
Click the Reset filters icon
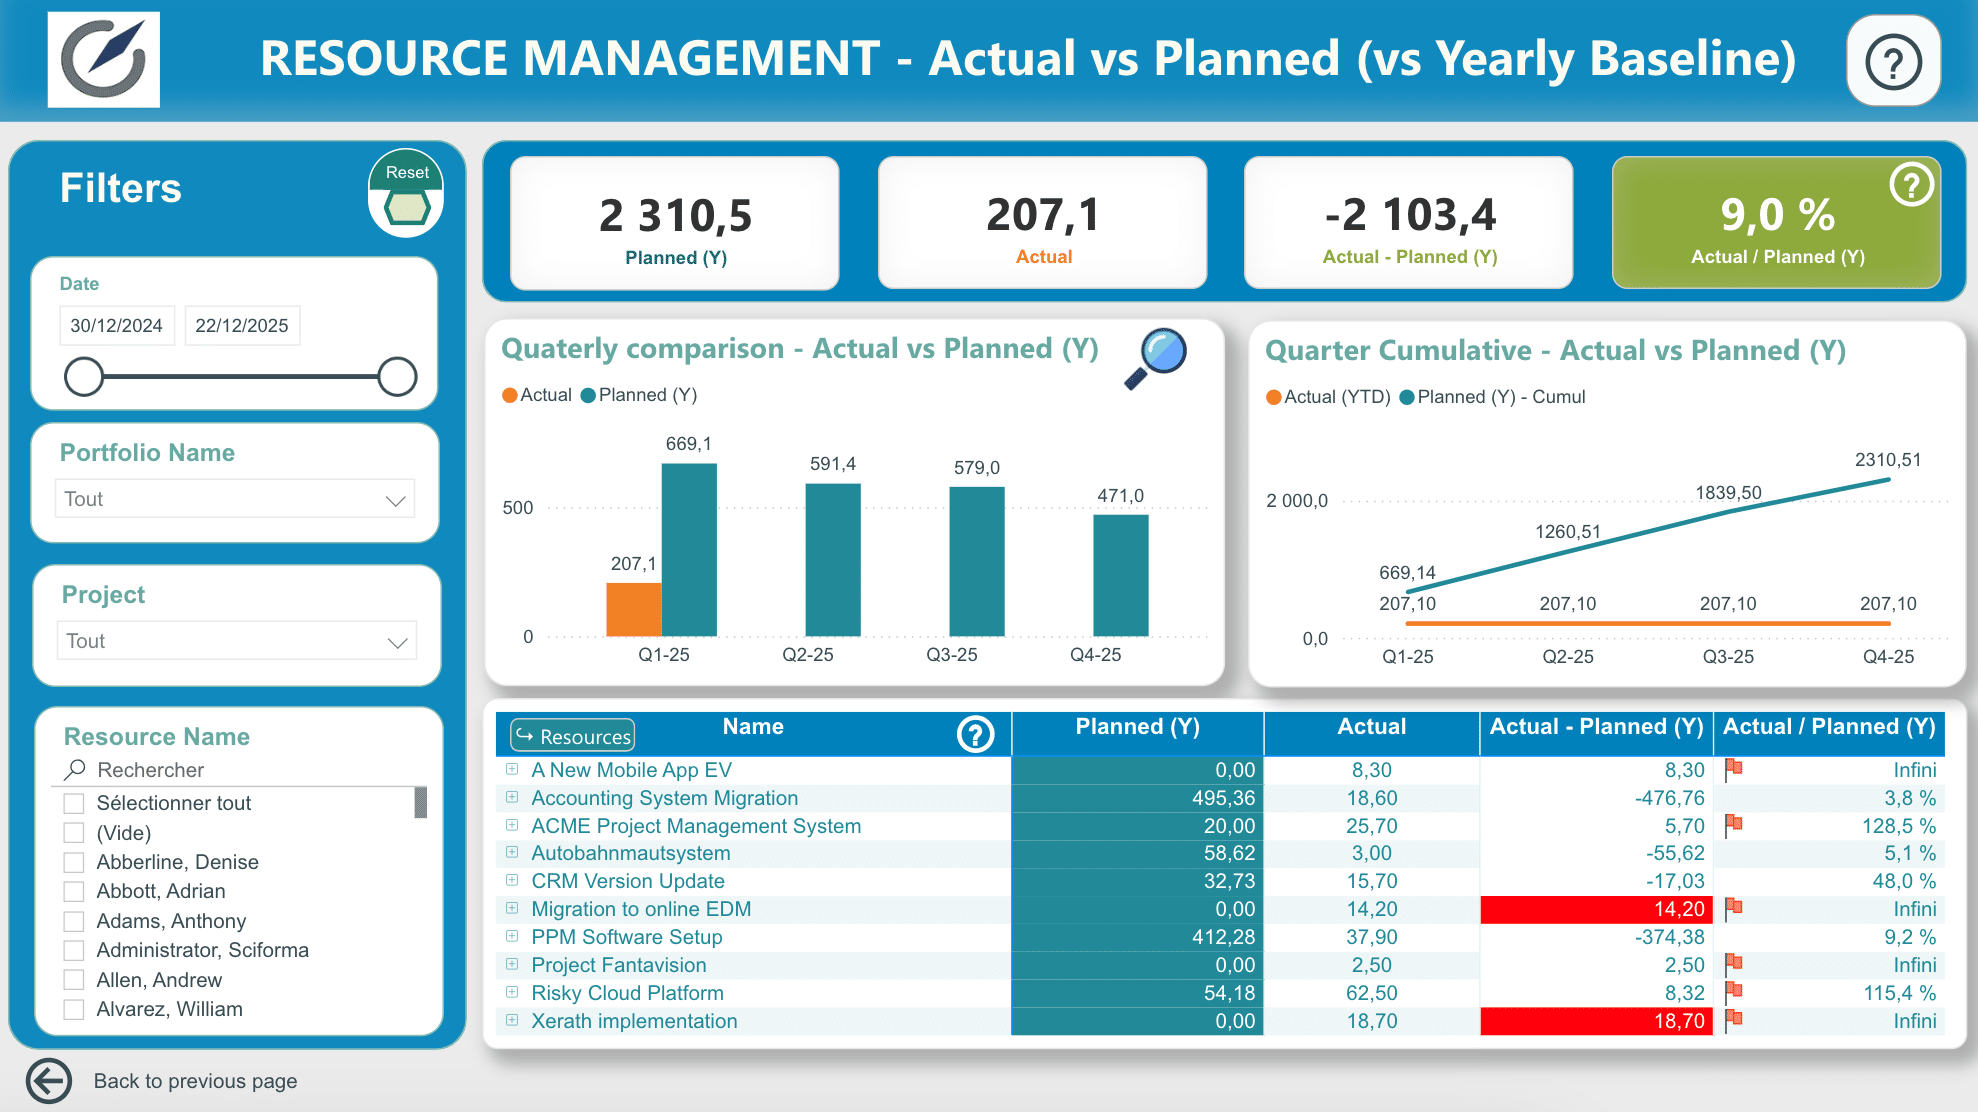pyautogui.click(x=407, y=193)
